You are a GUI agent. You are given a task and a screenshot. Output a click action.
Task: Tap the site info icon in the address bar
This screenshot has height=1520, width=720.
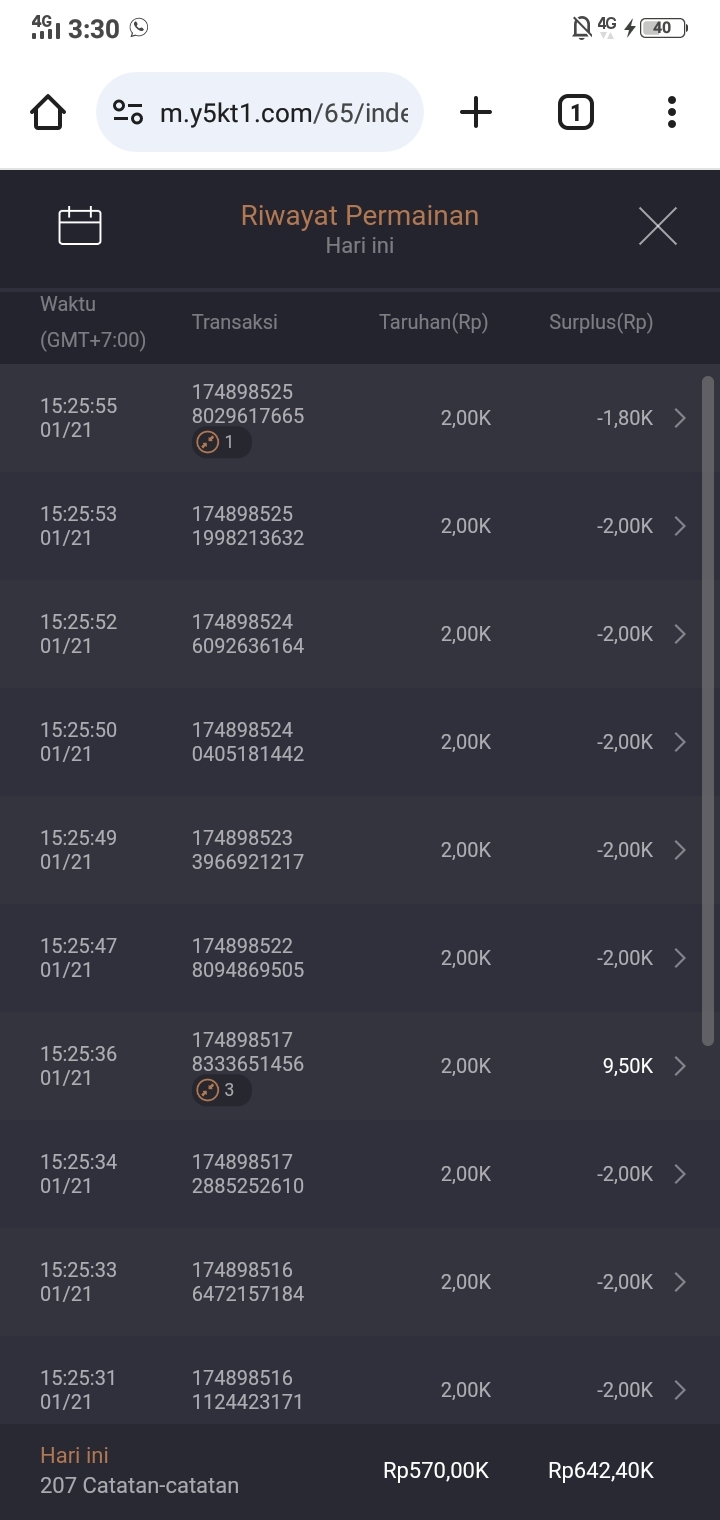click(127, 112)
